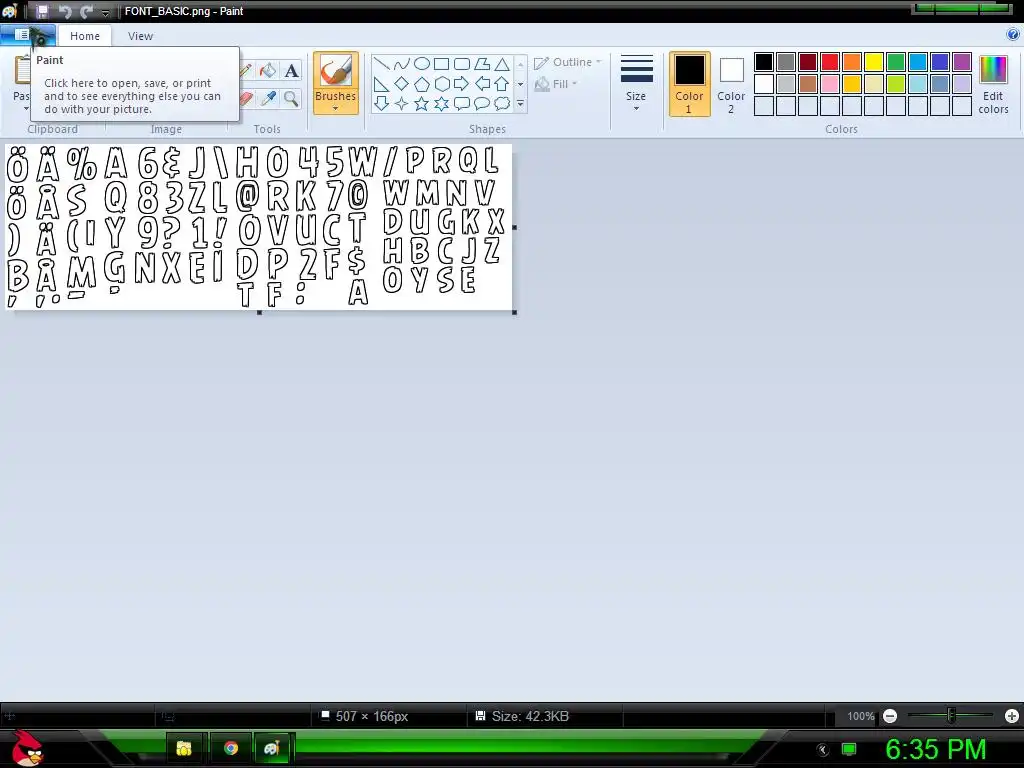Pick the Right arrow shape

pos(462,84)
